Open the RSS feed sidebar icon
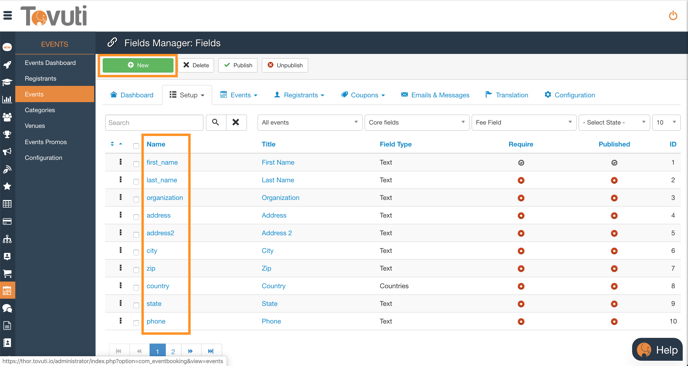Screen dimensions: 688x366 (7, 169)
